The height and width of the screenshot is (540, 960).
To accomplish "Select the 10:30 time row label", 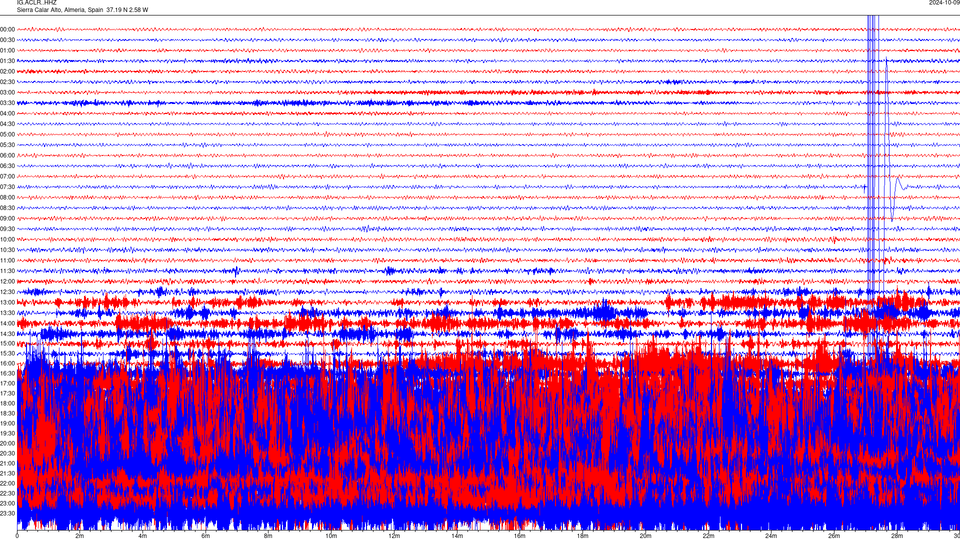I will click(x=7, y=250).
